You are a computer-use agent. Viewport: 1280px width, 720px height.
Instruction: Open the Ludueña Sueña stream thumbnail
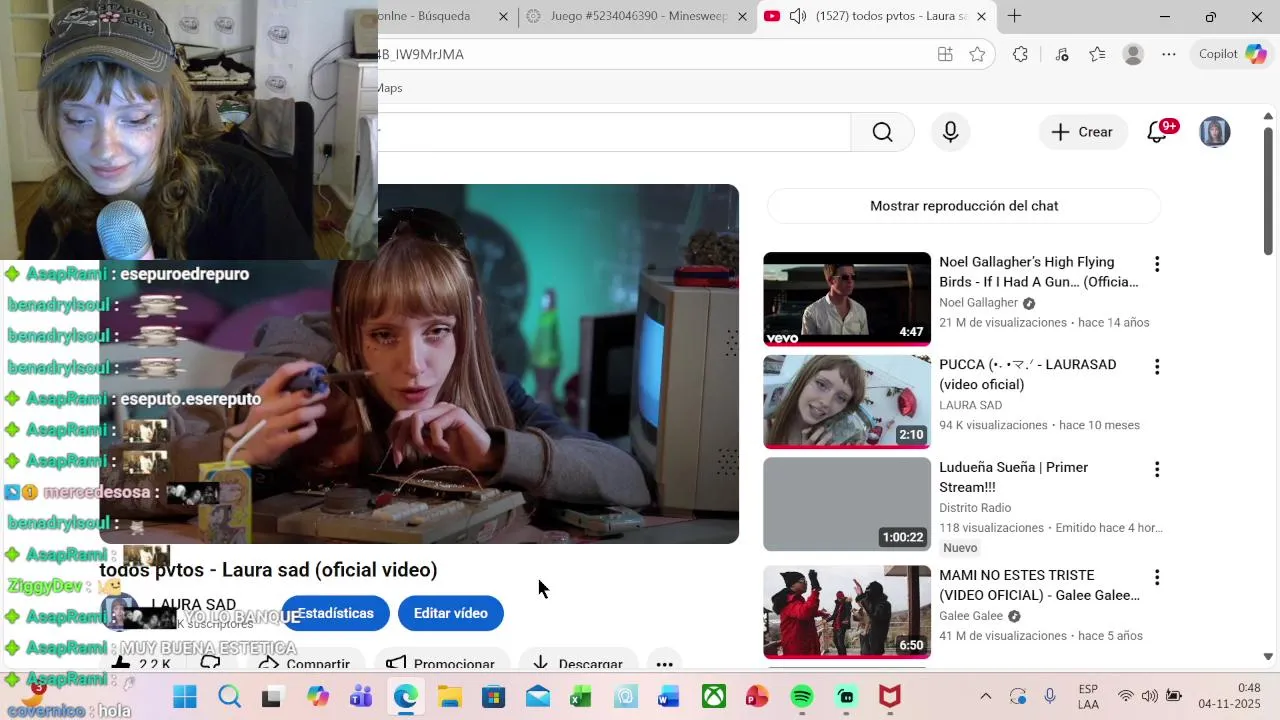847,504
